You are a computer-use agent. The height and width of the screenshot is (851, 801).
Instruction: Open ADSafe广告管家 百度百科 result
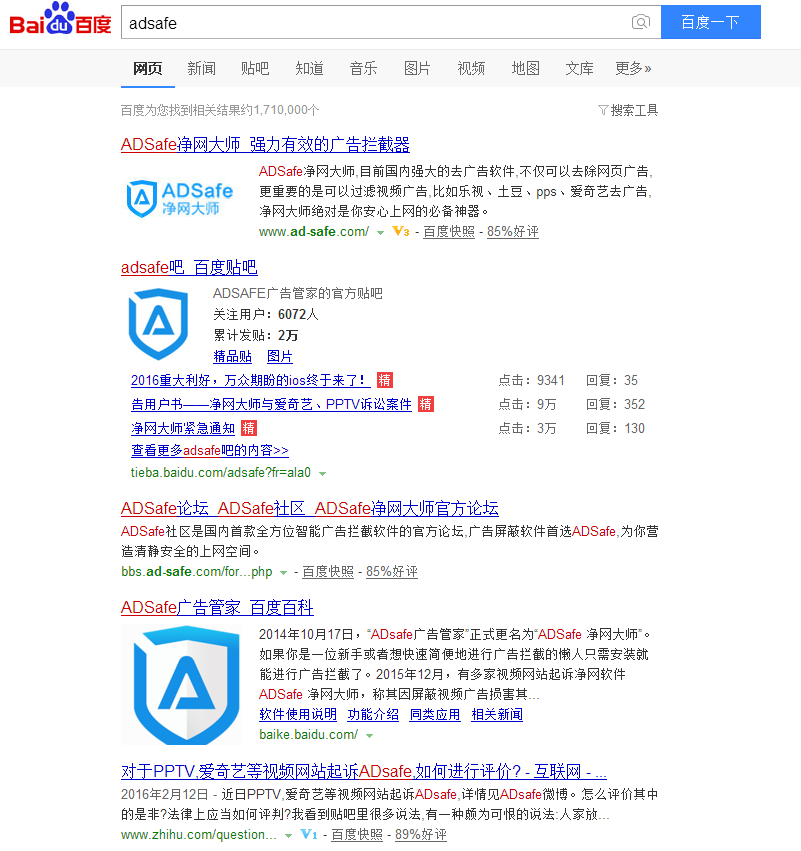point(217,607)
